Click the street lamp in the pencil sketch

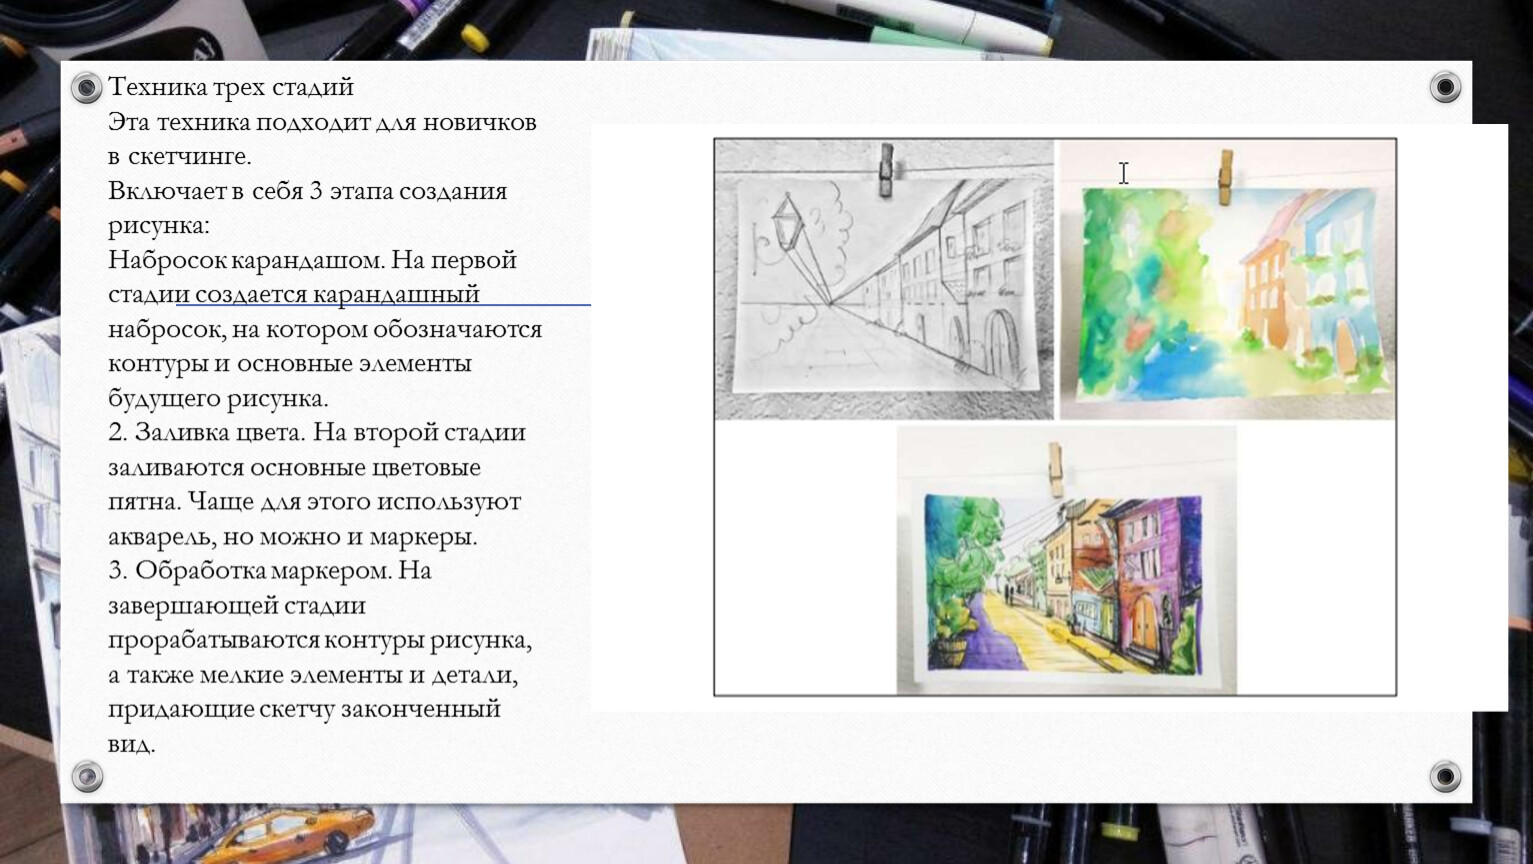[x=788, y=222]
